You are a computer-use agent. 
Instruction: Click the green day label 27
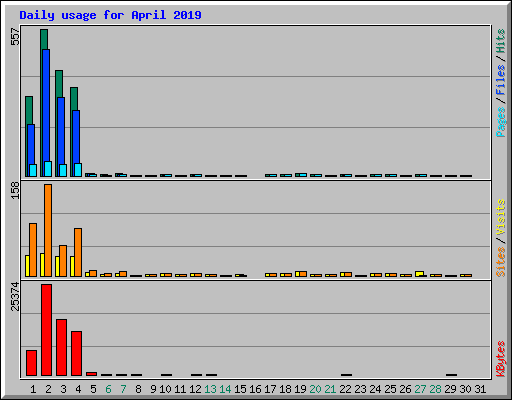(x=420, y=389)
